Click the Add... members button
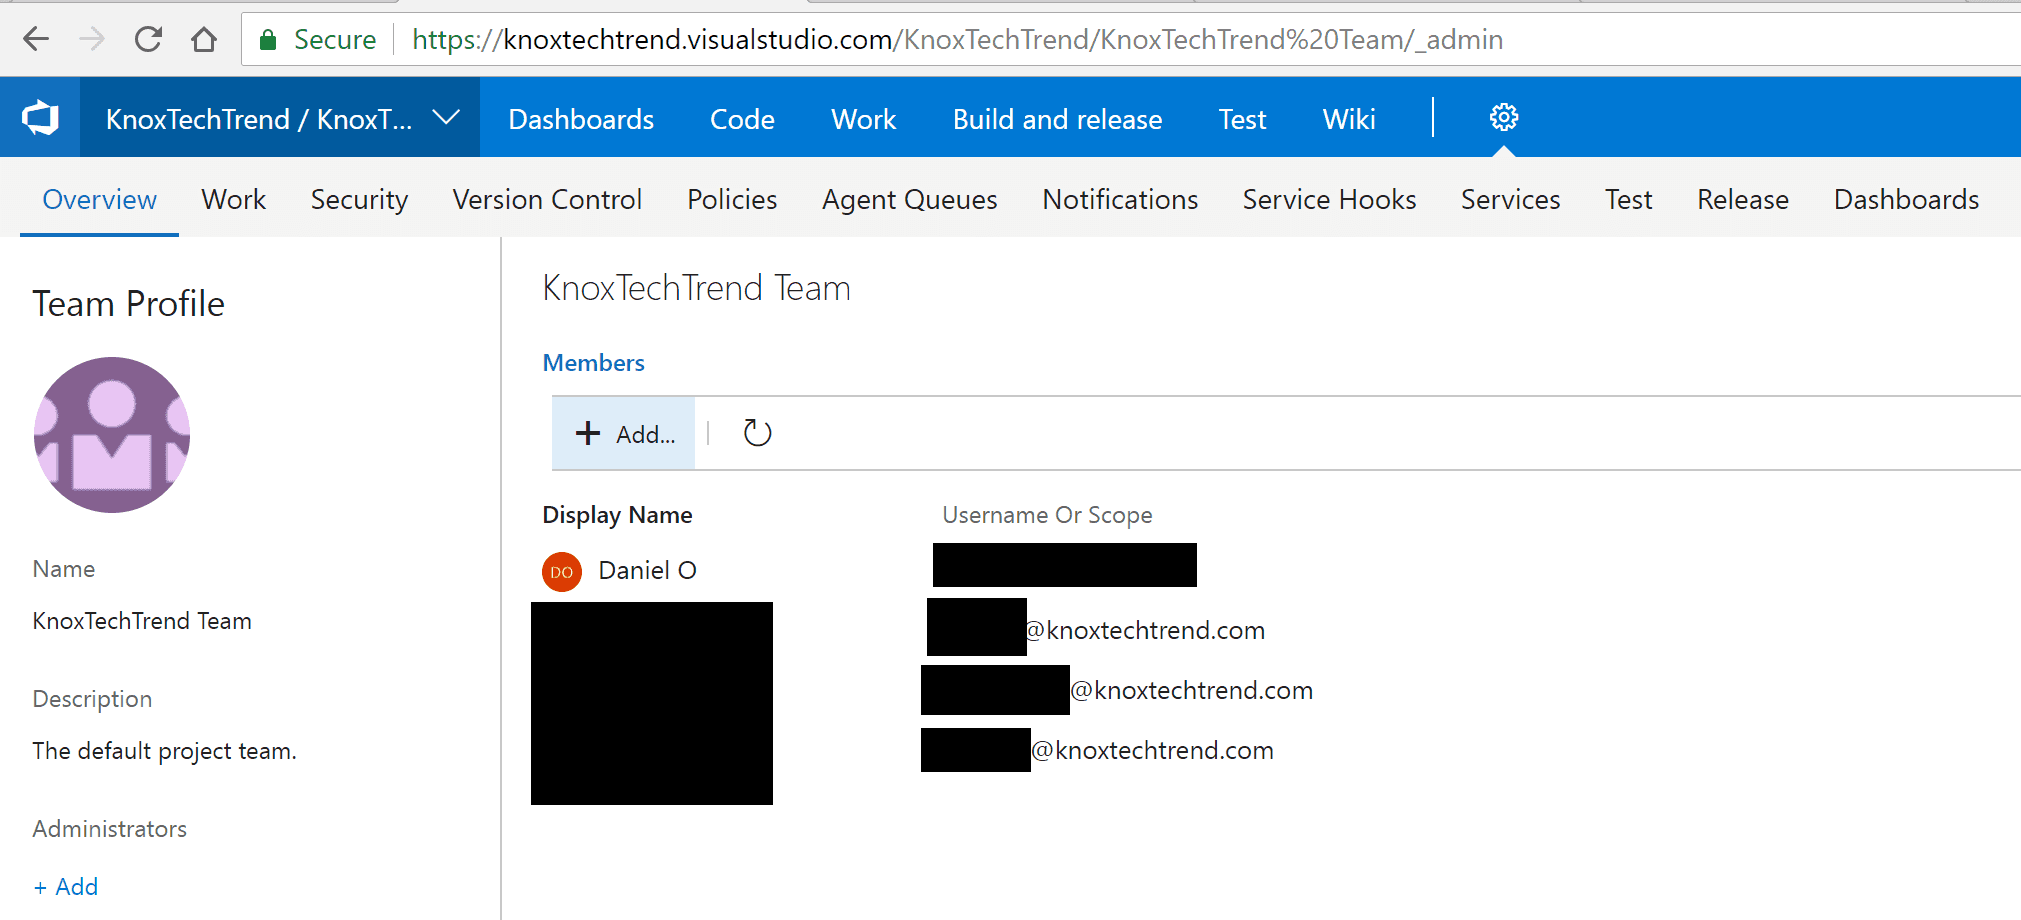The image size is (2021, 920). coord(624,433)
